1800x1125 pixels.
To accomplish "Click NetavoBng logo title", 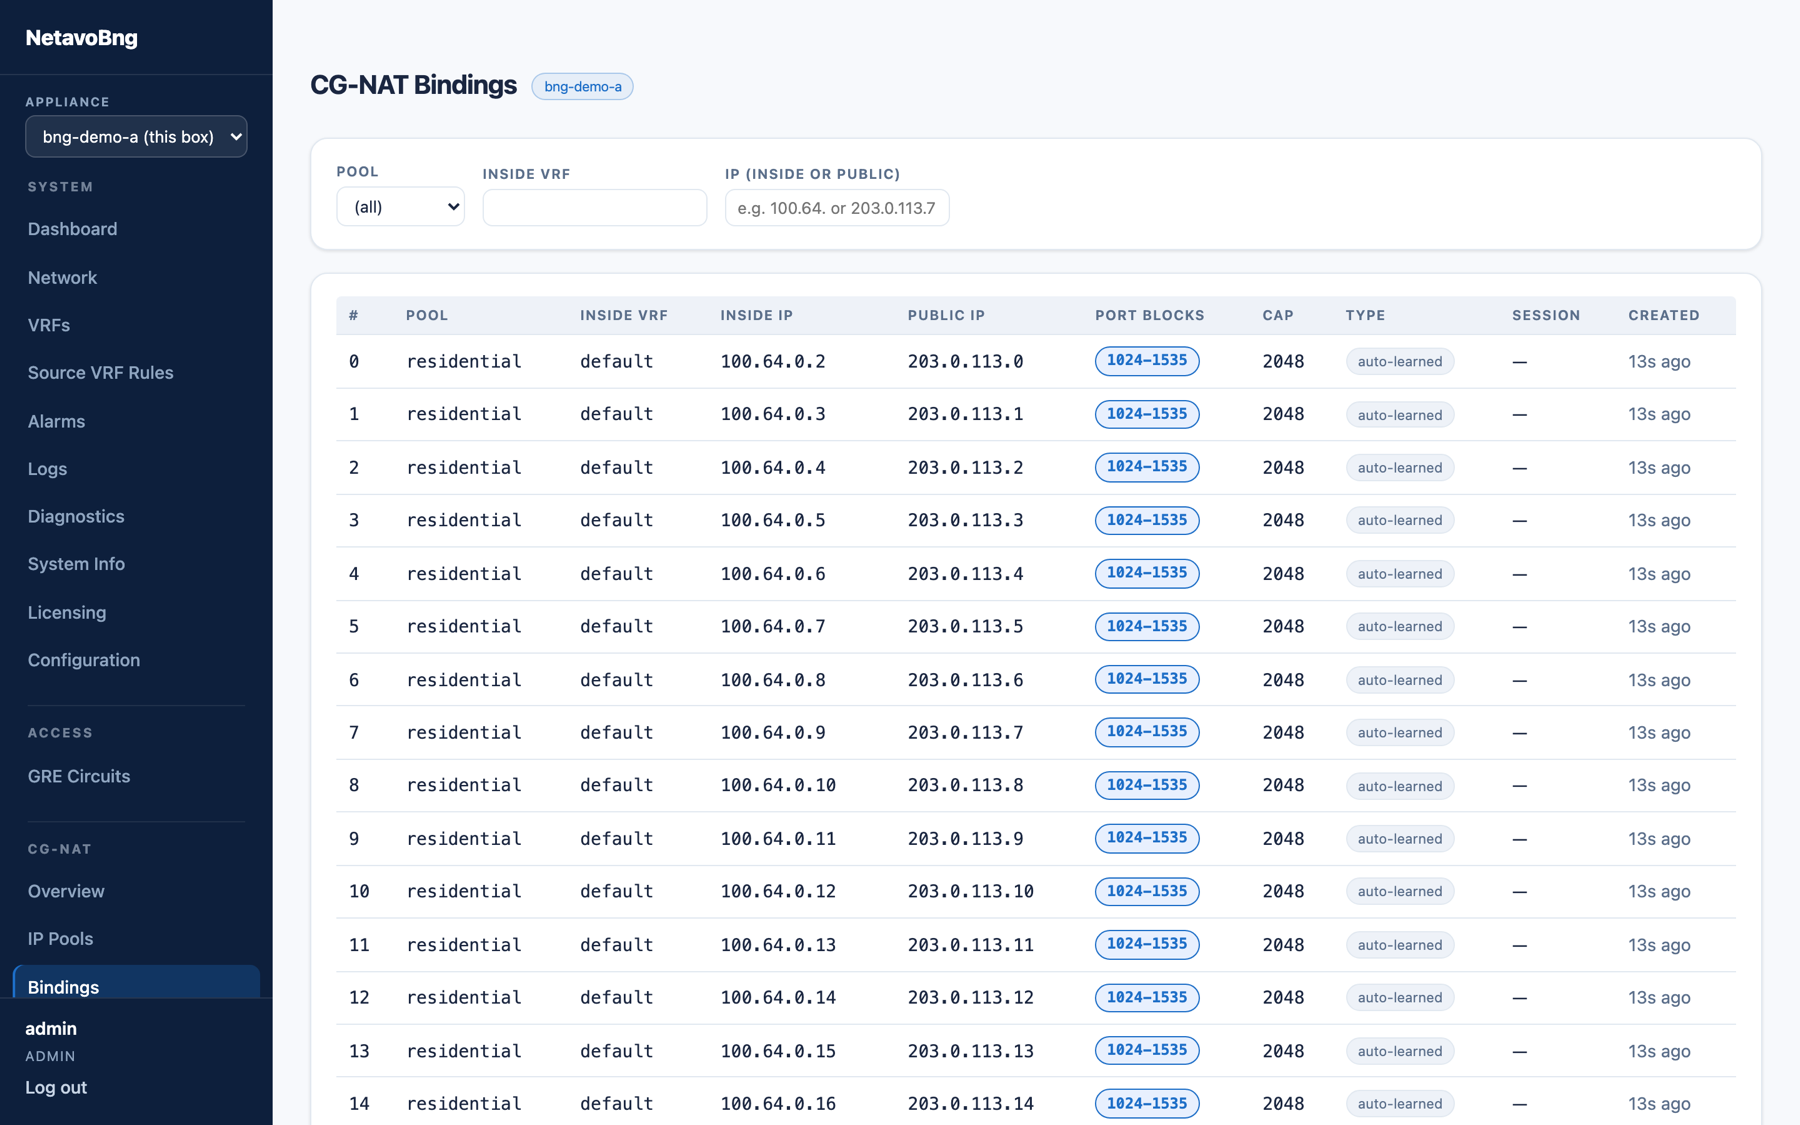I will (x=82, y=38).
